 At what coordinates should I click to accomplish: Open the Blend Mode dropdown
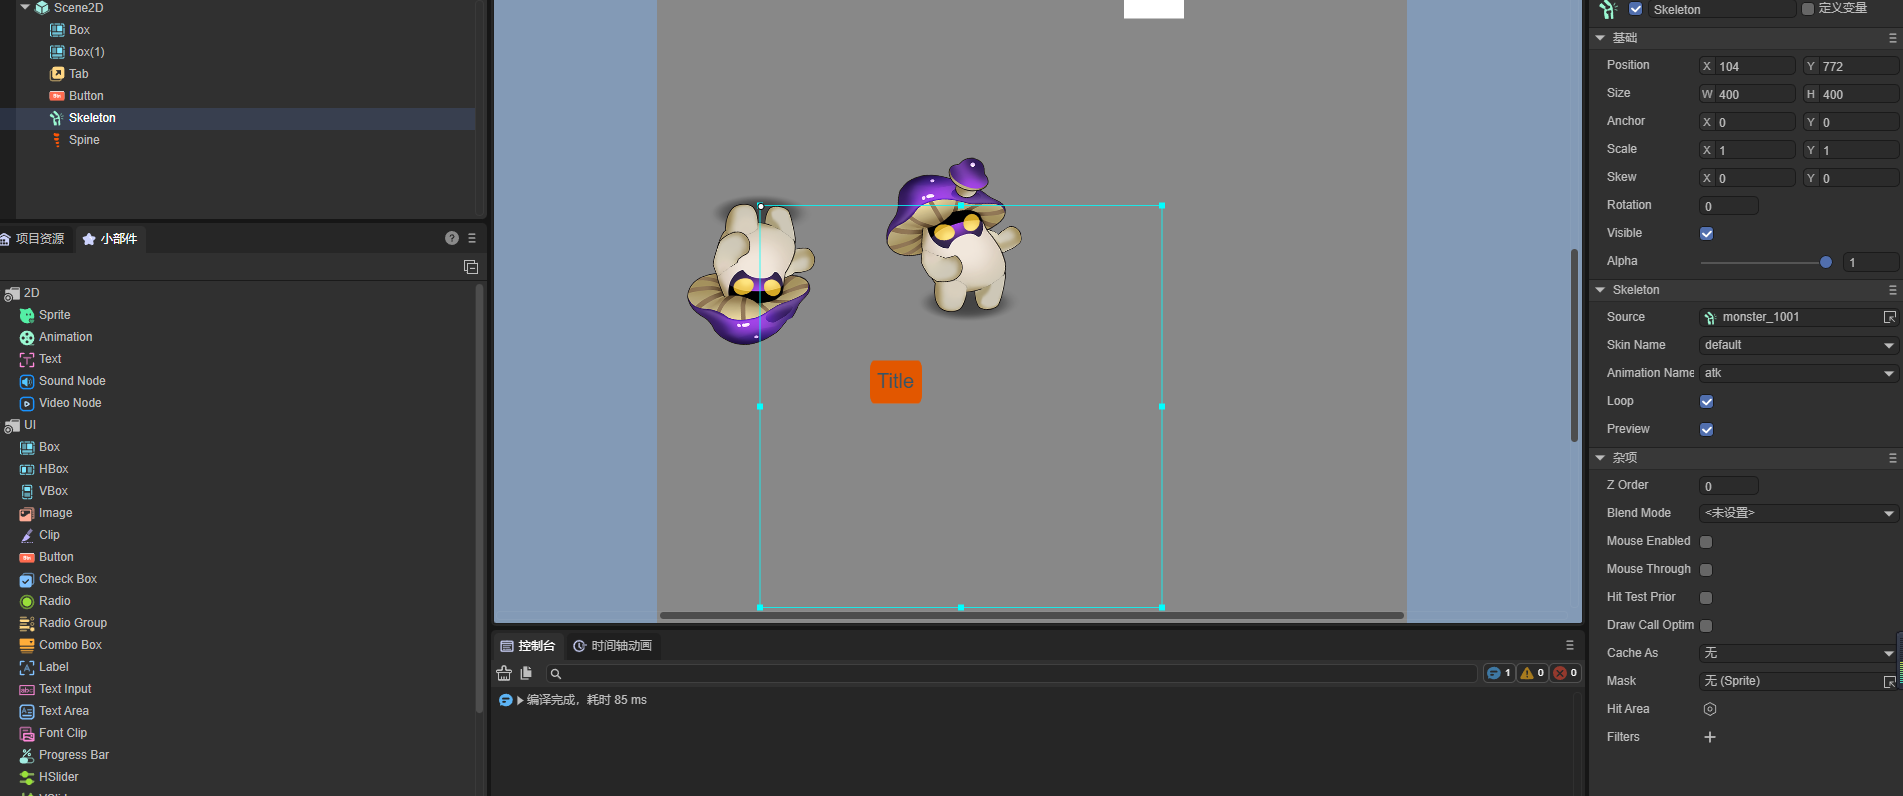[1798, 513]
